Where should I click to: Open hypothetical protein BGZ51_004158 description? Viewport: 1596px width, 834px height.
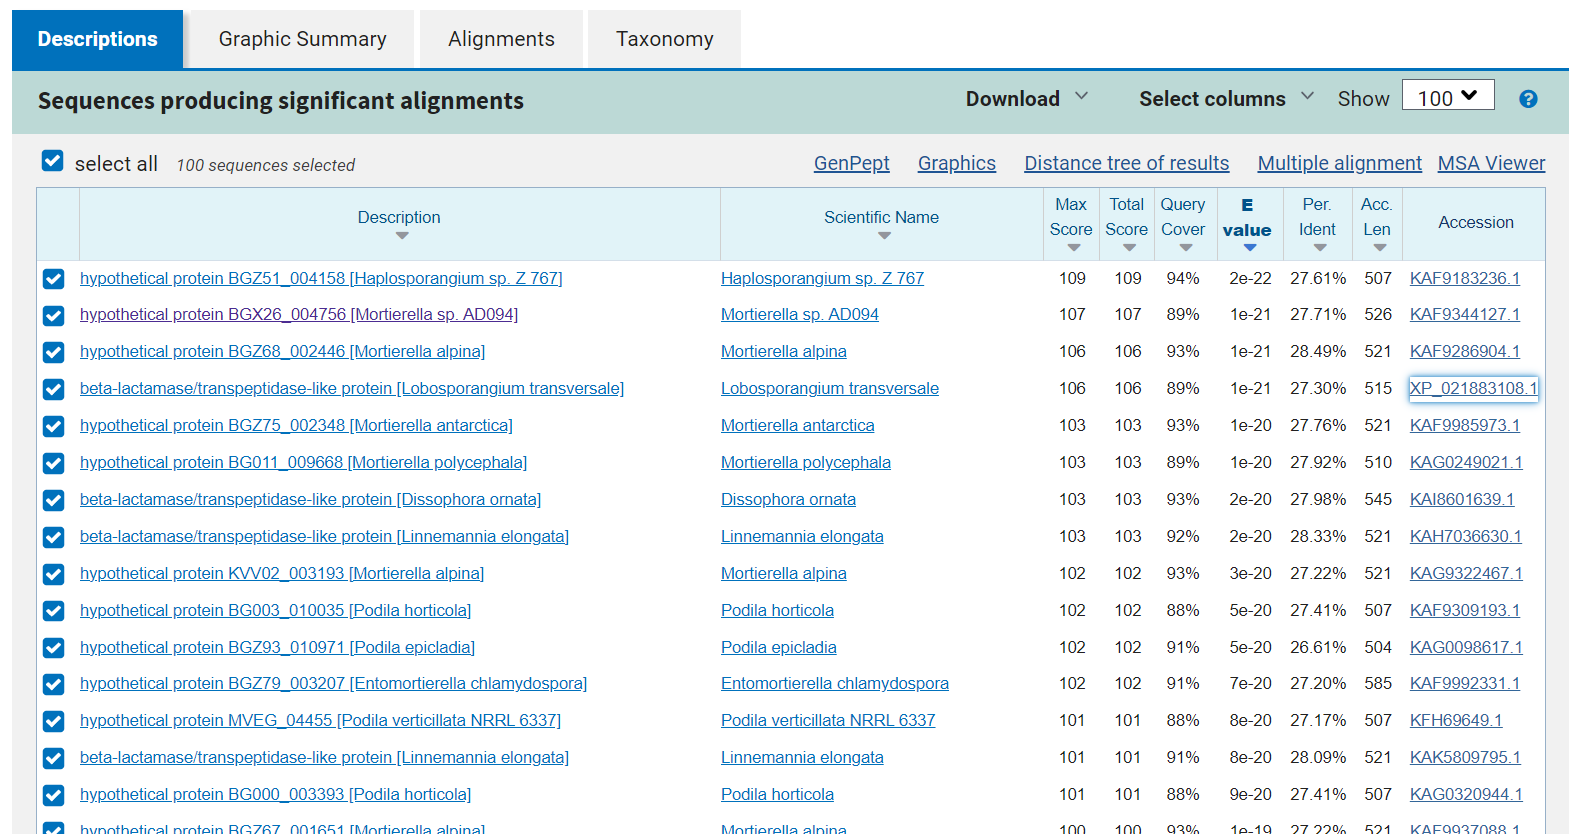[x=321, y=278]
